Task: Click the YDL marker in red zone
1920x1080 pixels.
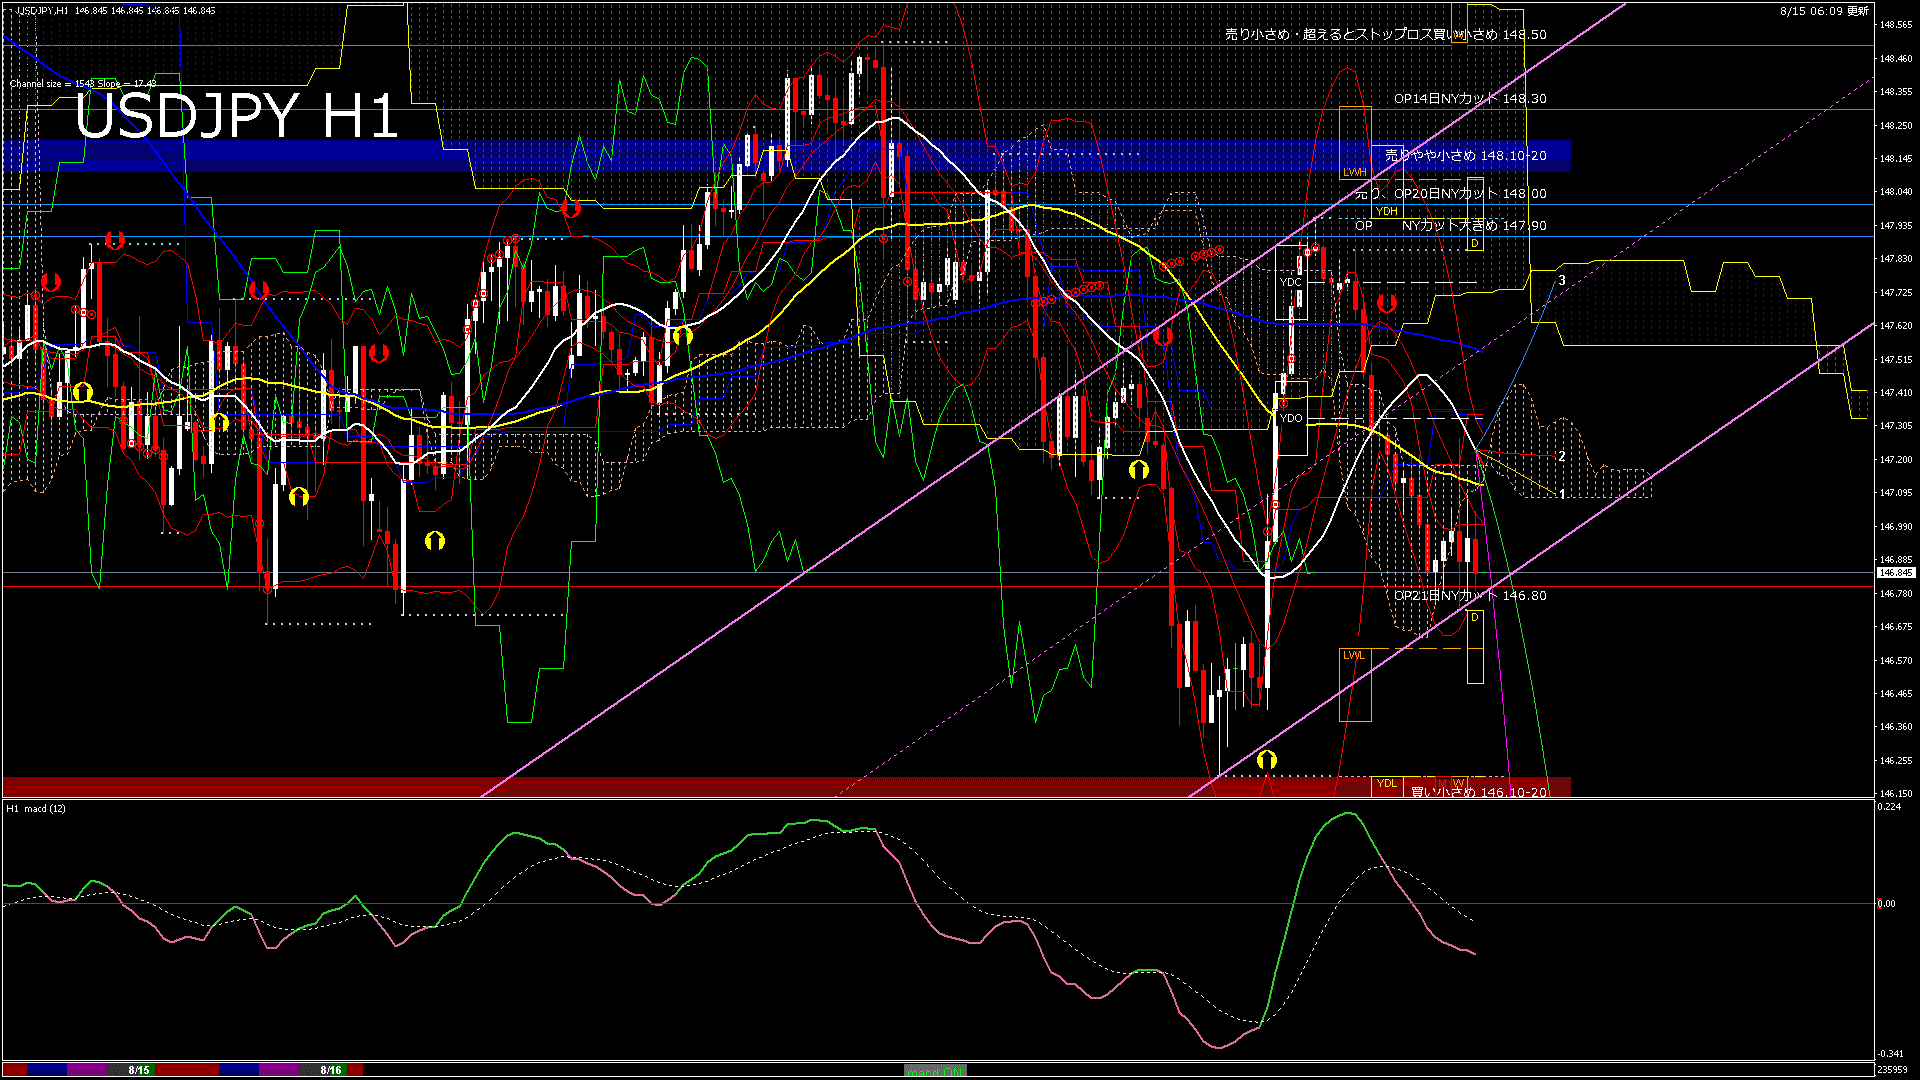Action: 1386,783
